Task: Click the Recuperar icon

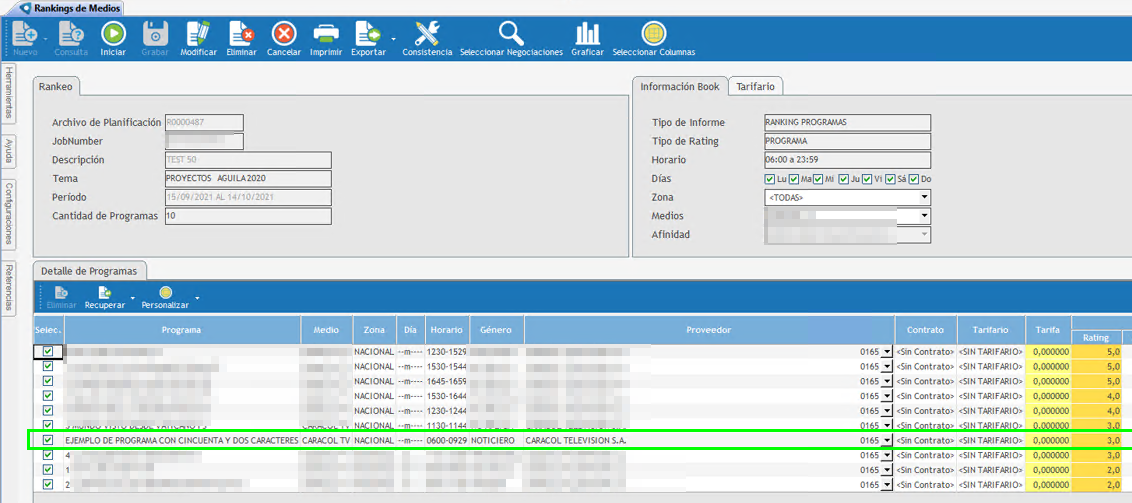Action: point(105,292)
